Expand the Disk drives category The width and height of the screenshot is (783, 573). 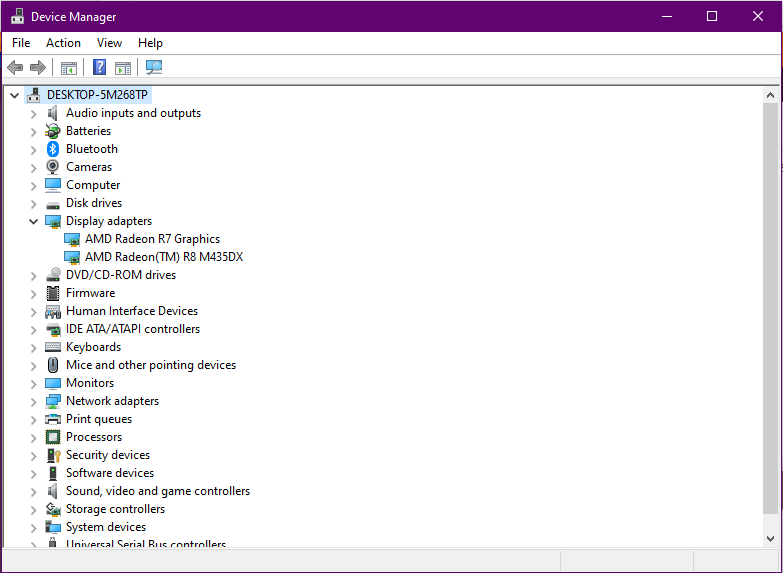point(33,203)
